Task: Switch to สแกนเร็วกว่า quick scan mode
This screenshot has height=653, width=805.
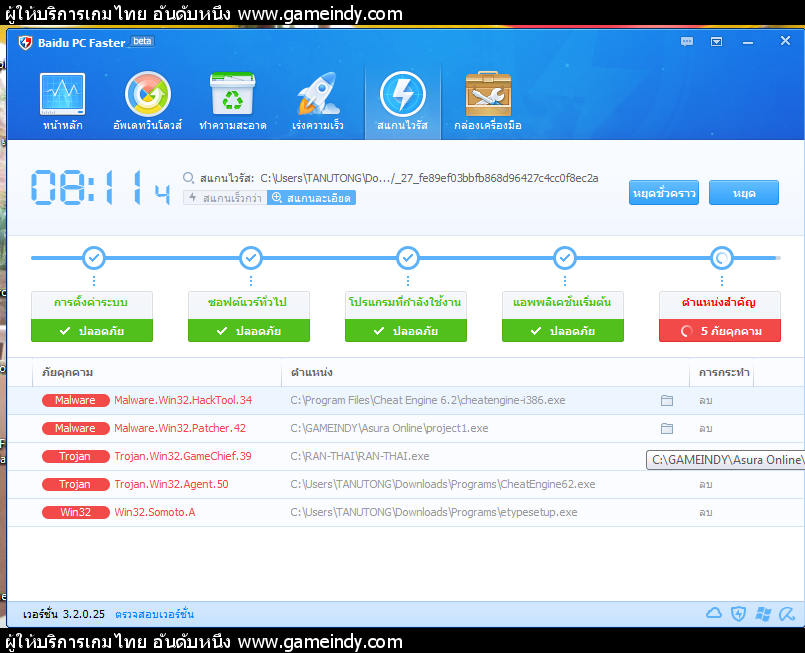Action: coord(225,198)
